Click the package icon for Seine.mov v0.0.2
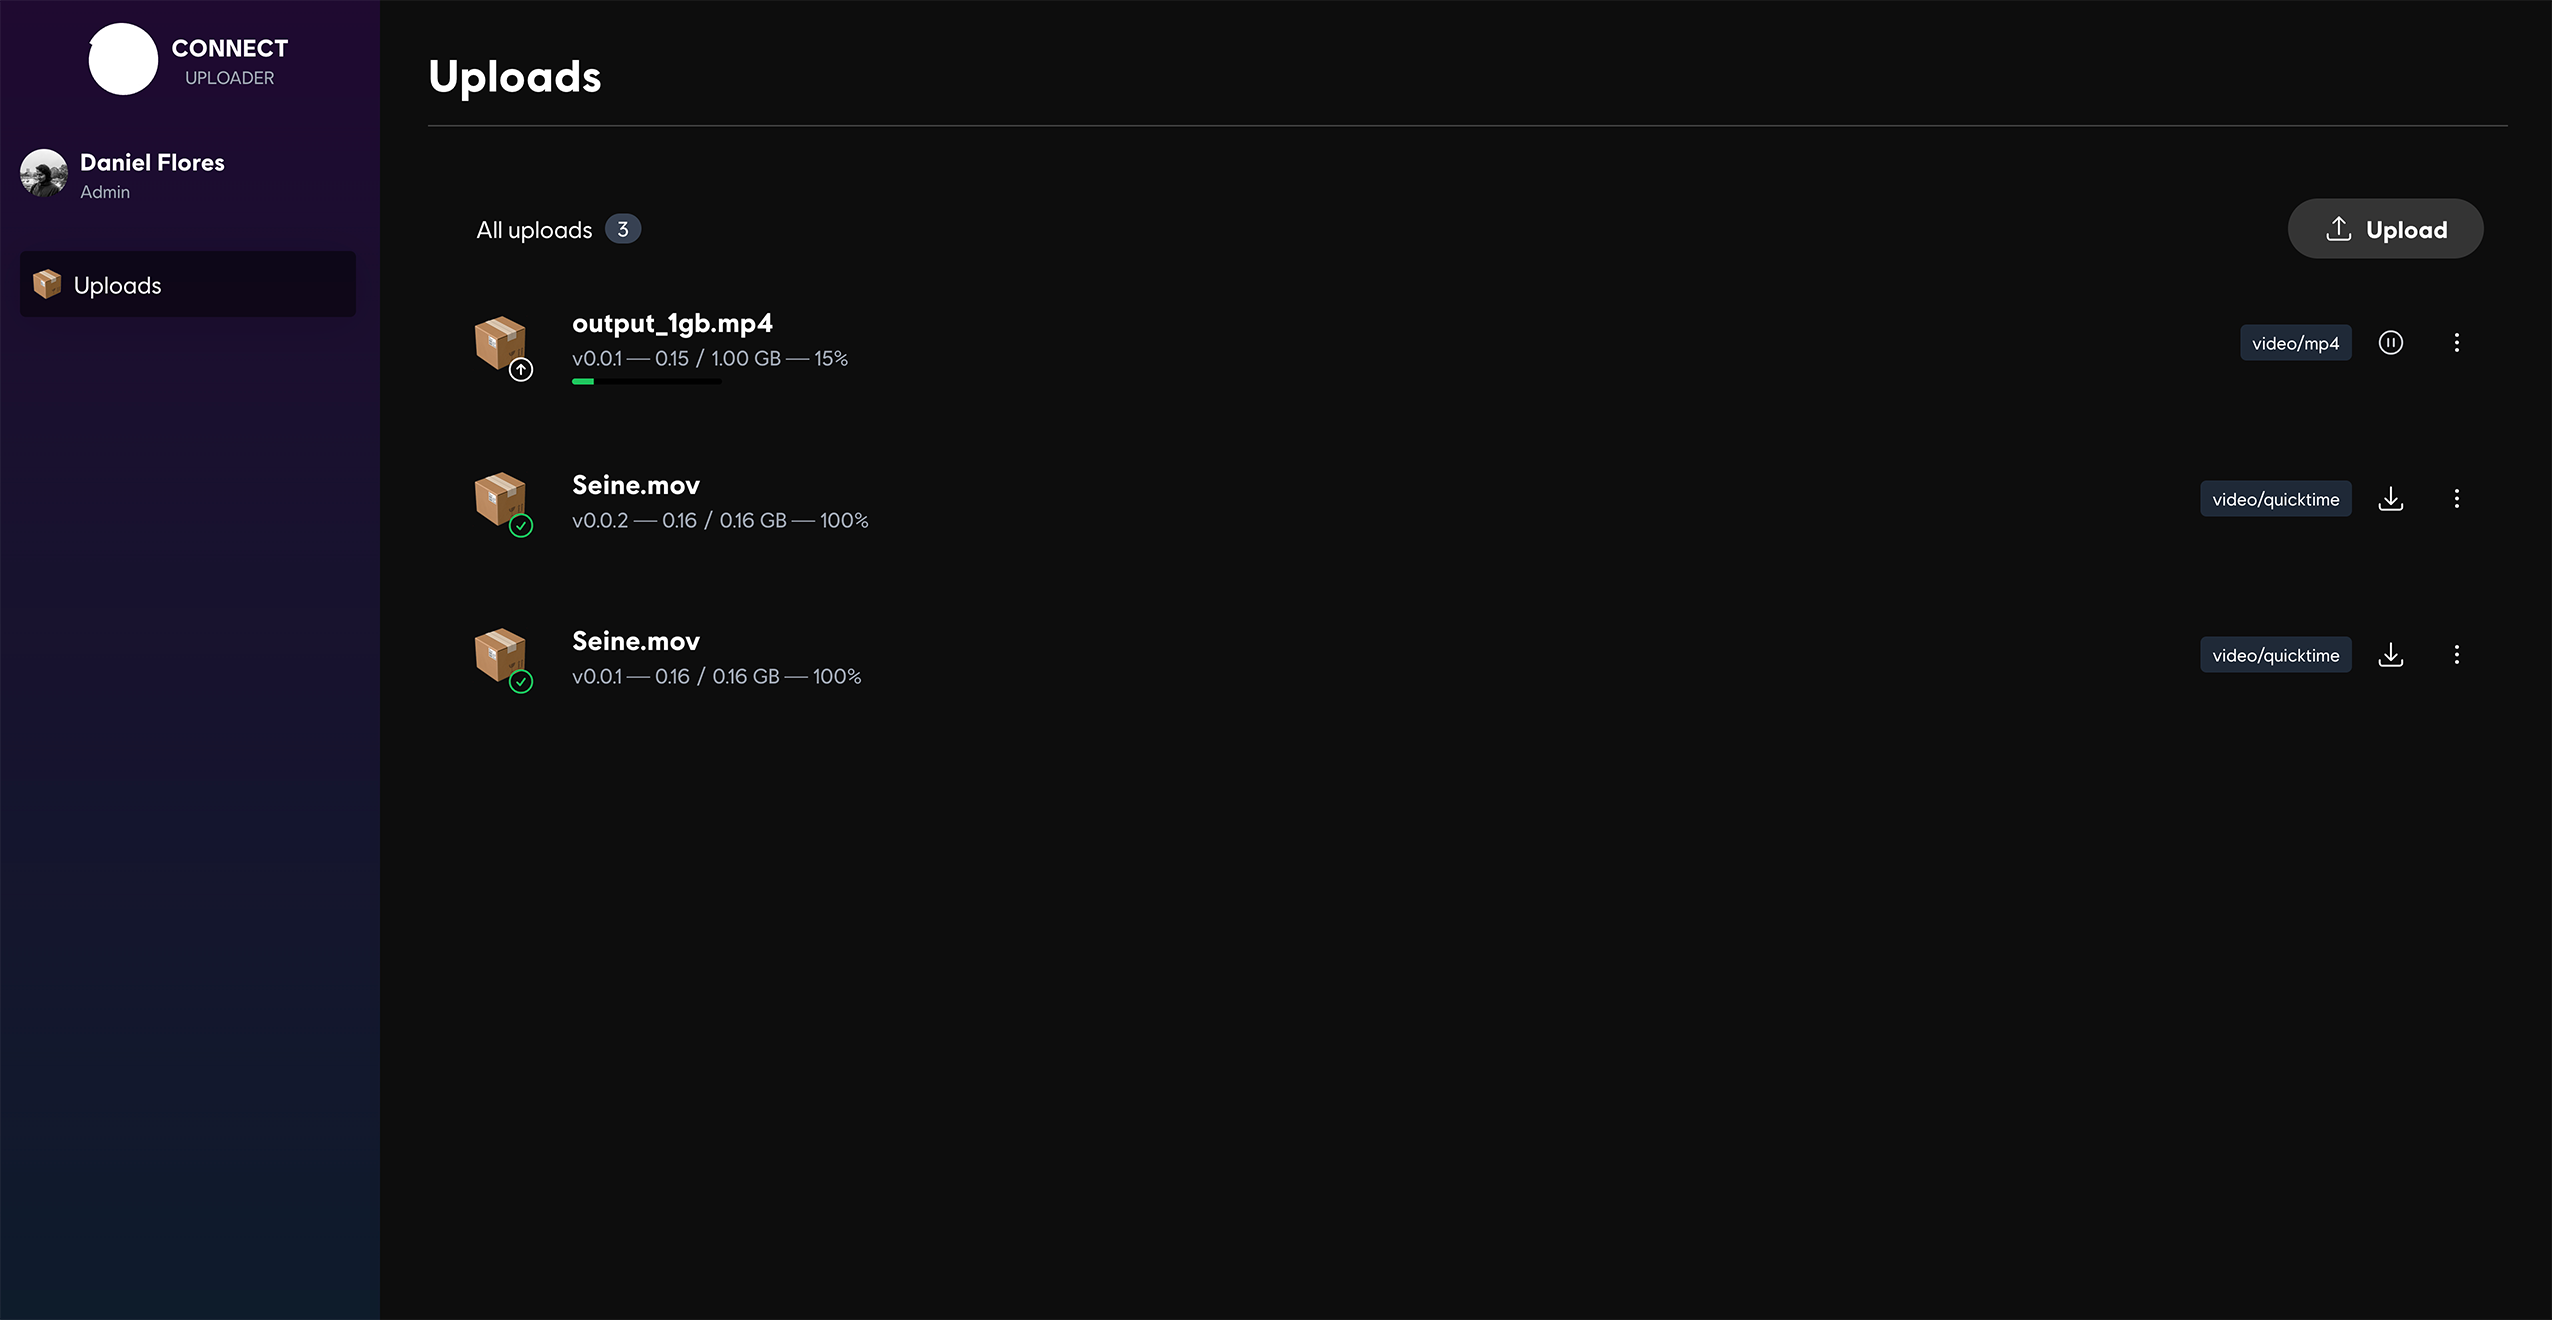Viewport: 2552px width, 1320px height. point(499,498)
